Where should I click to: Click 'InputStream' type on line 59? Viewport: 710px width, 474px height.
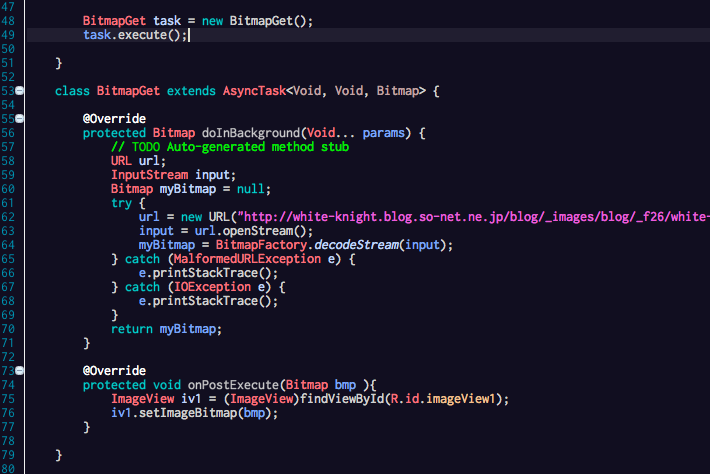[149, 175]
